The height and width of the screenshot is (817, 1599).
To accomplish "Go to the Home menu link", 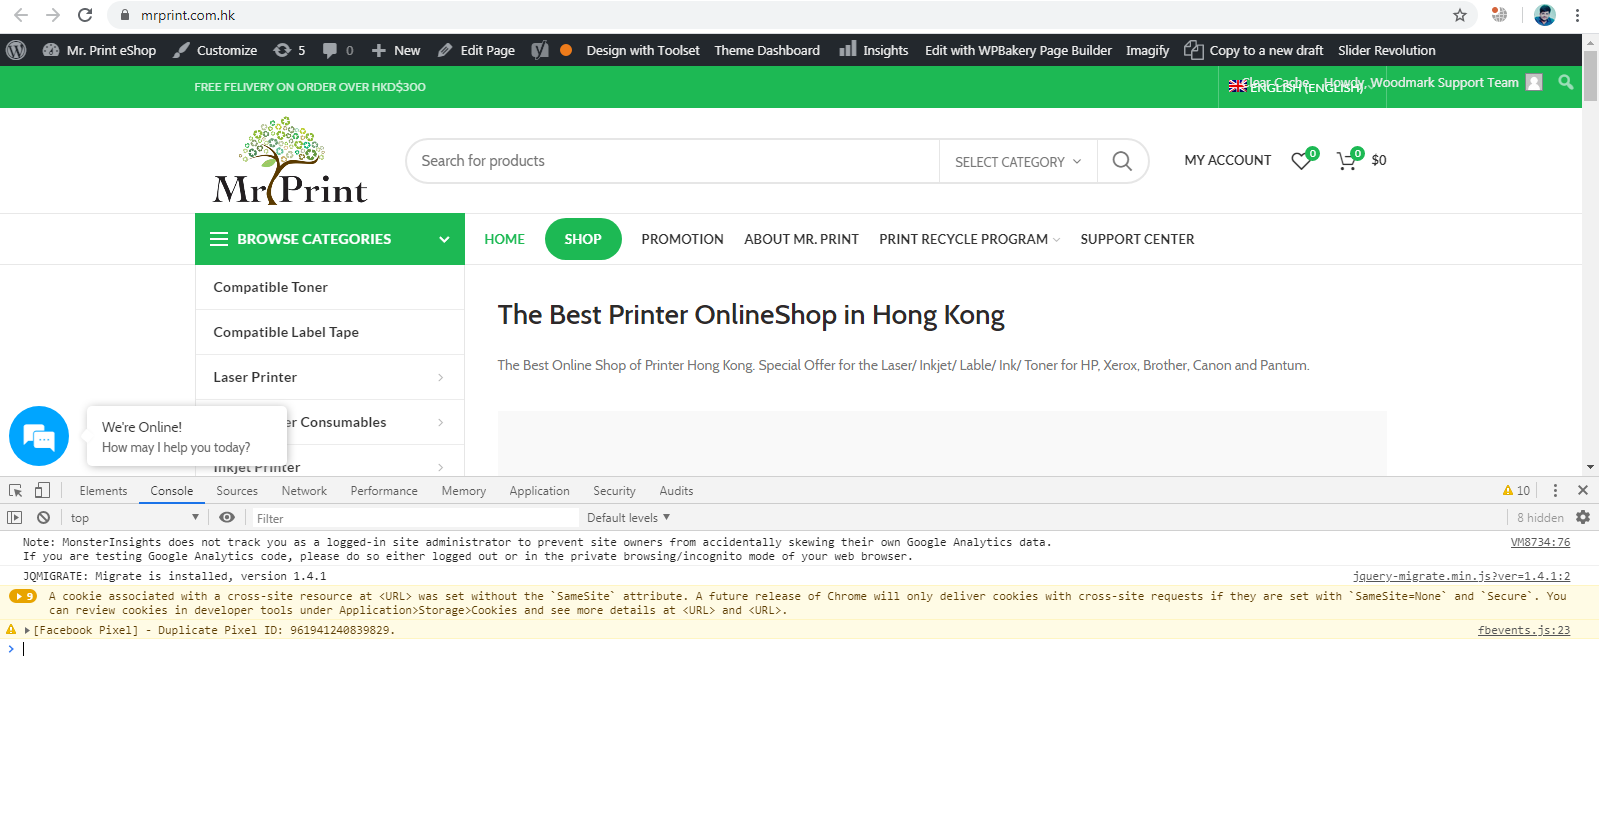I will (x=505, y=239).
